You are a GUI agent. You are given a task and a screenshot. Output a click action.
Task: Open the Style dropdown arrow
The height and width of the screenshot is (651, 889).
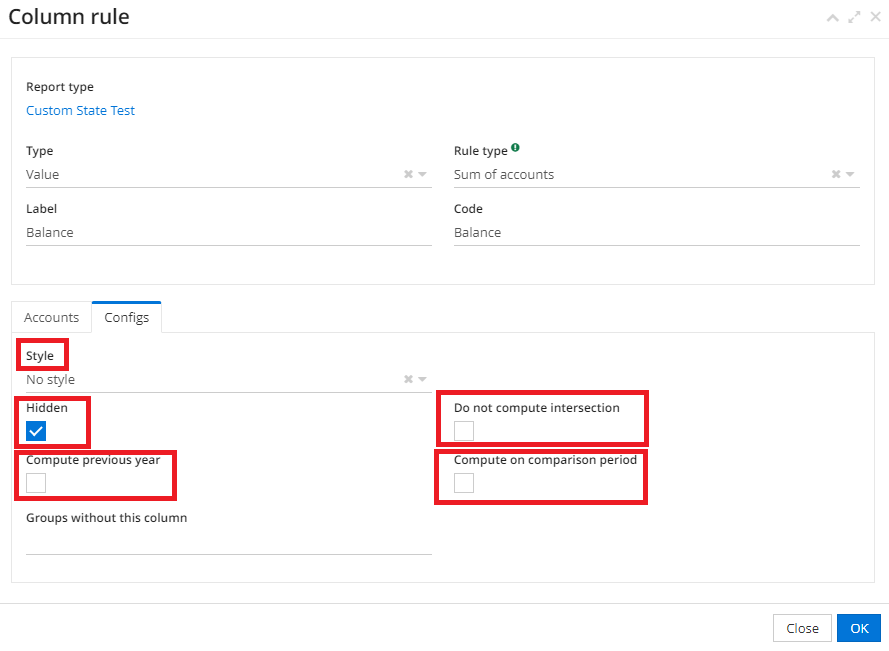pos(422,379)
